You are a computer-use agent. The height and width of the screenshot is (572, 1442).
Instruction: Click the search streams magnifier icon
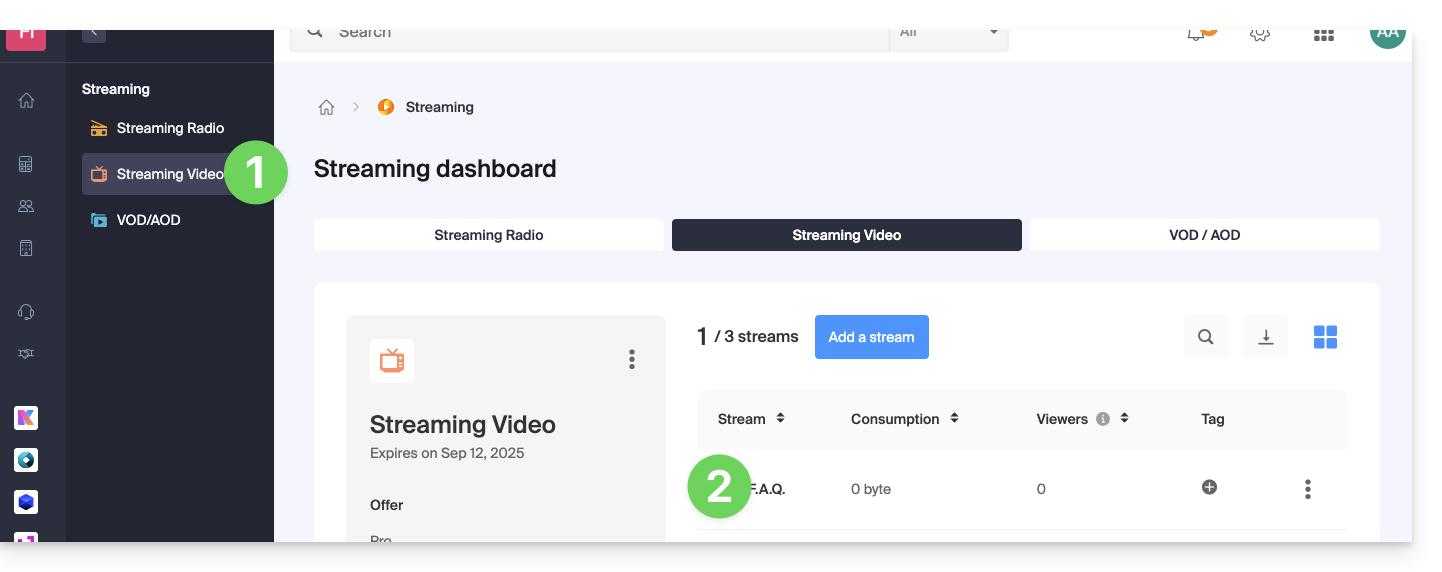tap(1205, 337)
